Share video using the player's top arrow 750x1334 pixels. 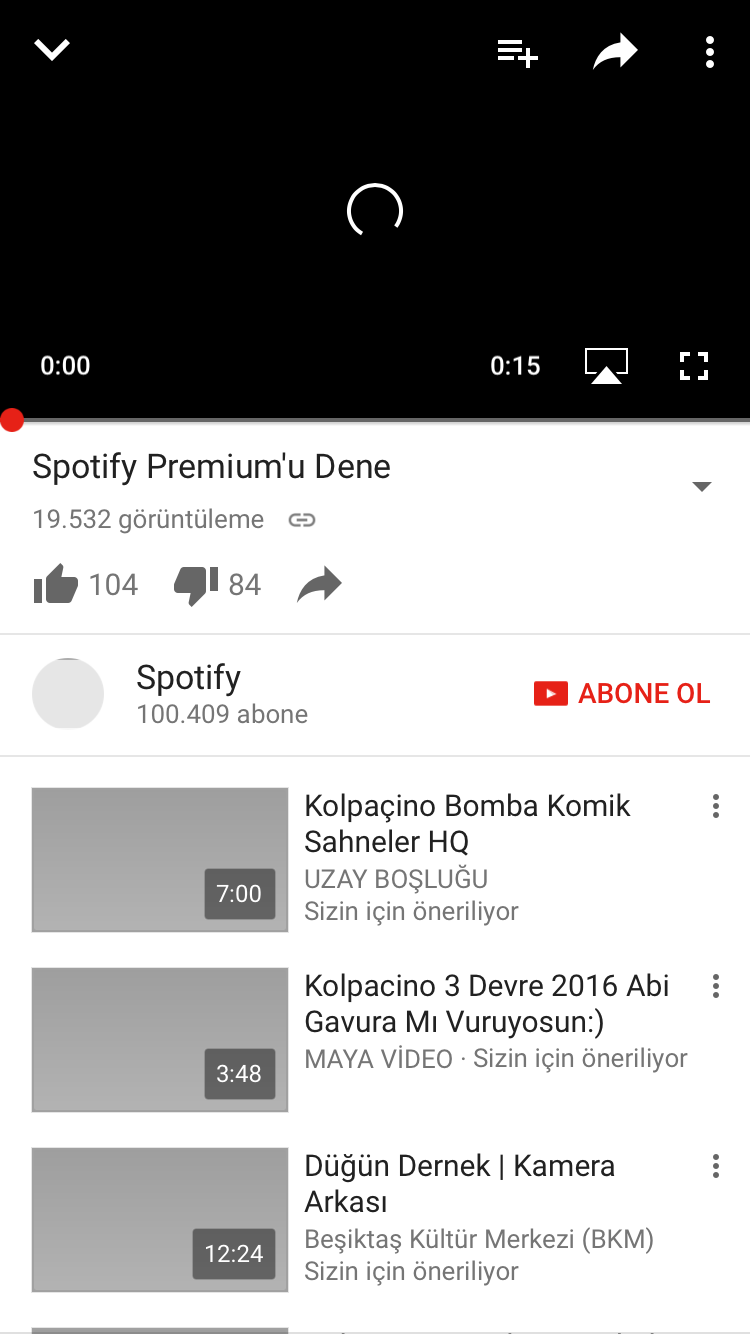pos(615,52)
